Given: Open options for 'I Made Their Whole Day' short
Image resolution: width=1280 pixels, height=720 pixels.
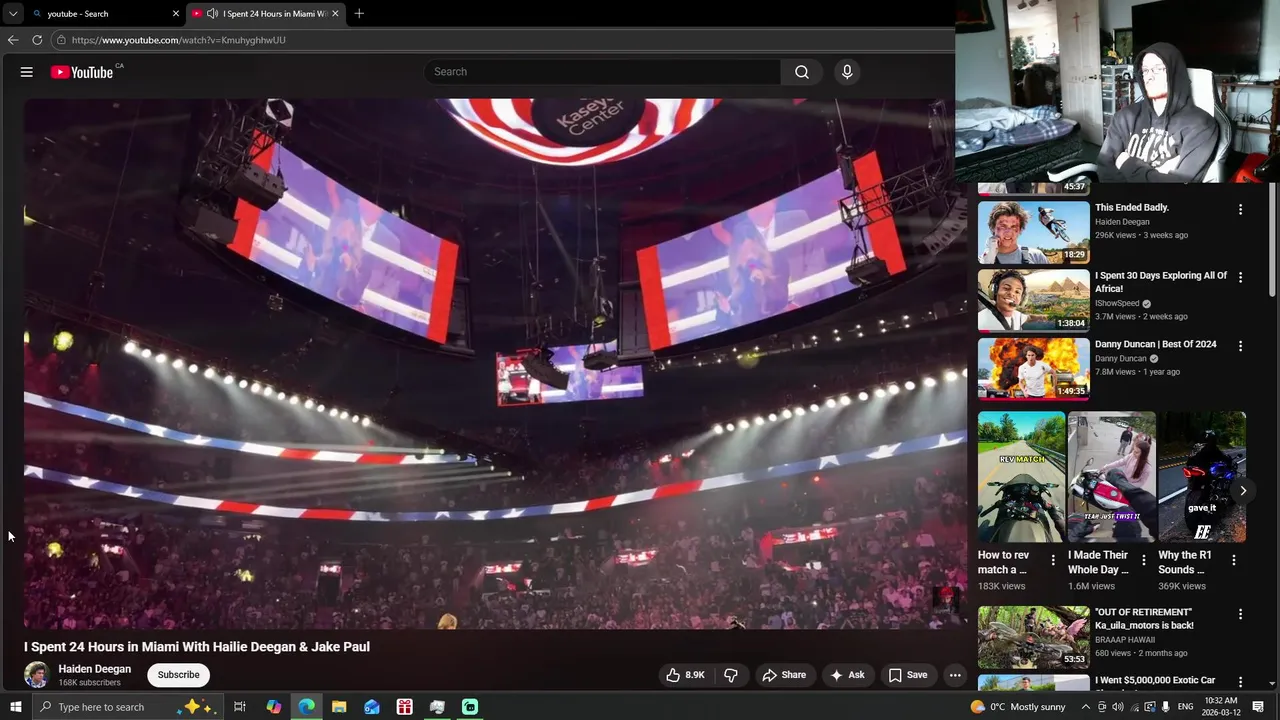Looking at the screenshot, I should (x=1143, y=561).
